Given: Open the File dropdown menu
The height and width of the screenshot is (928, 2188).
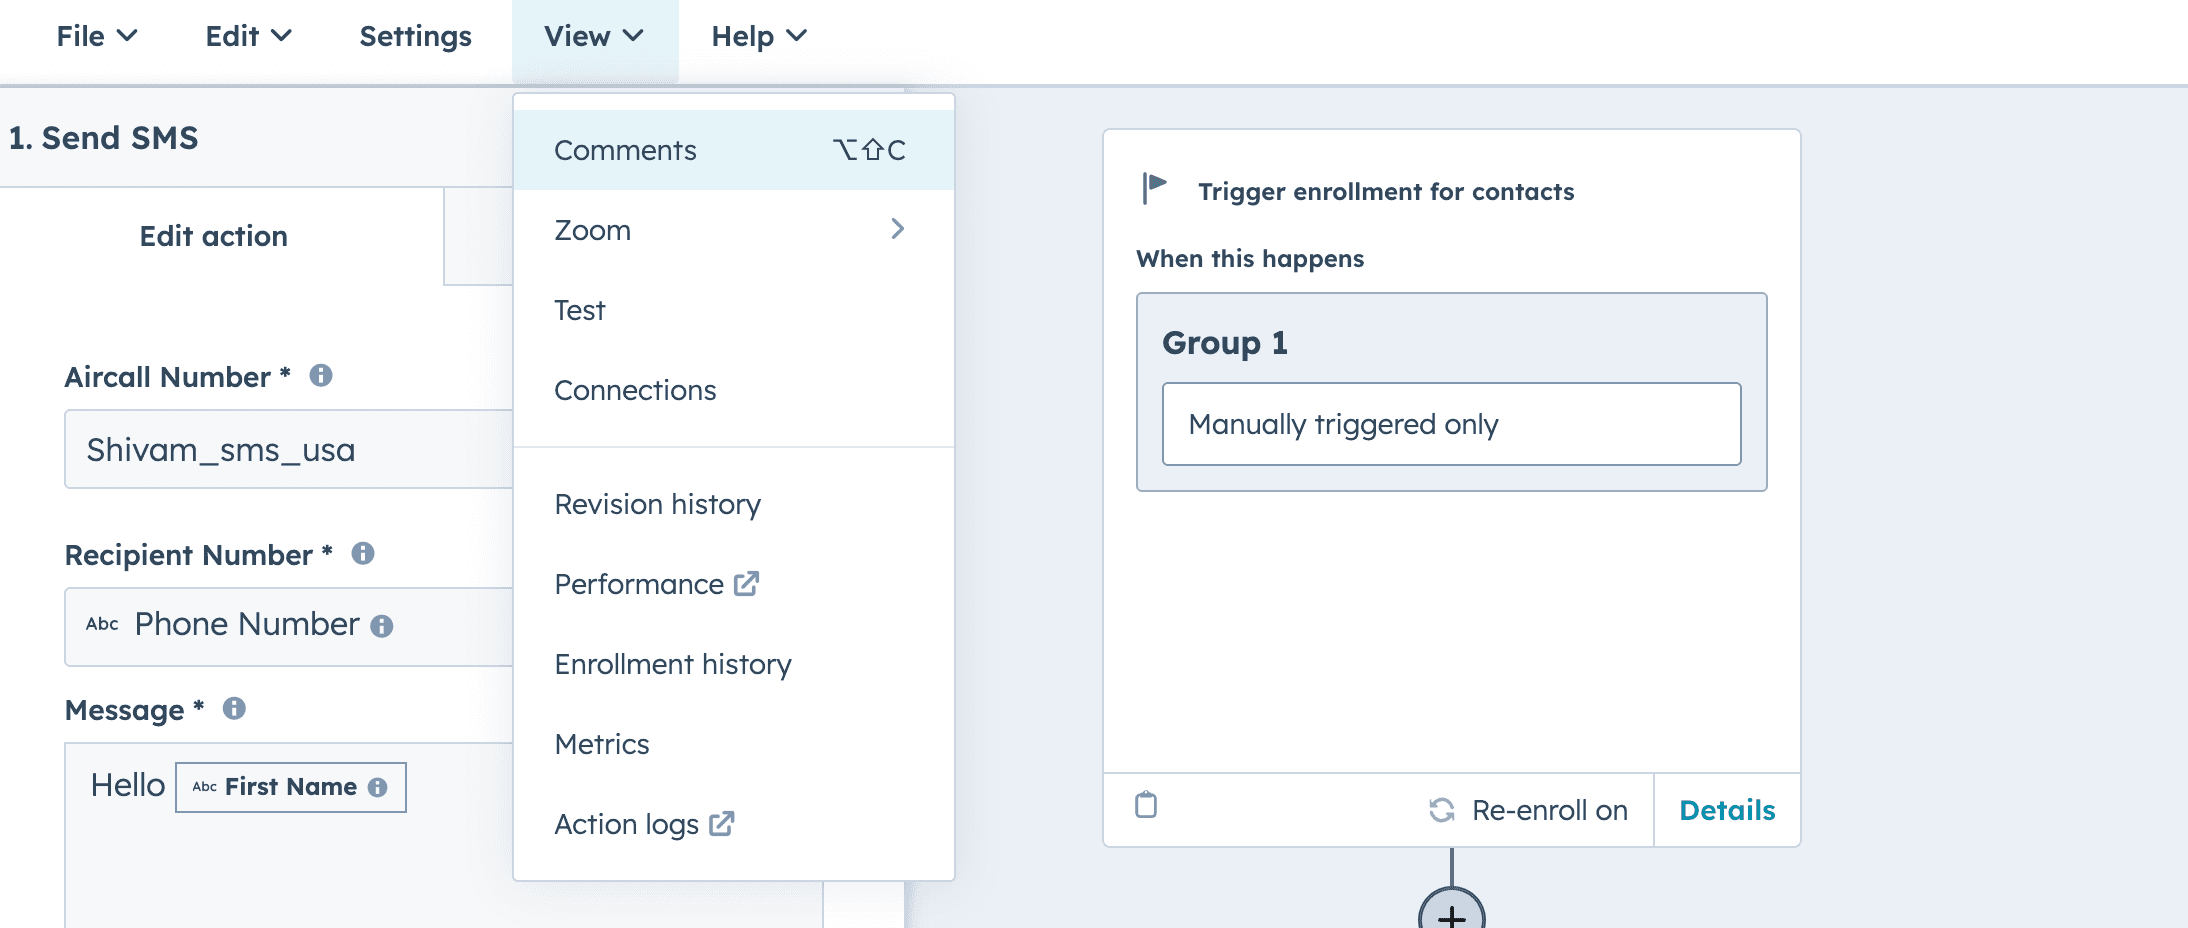Looking at the screenshot, I should click(96, 37).
